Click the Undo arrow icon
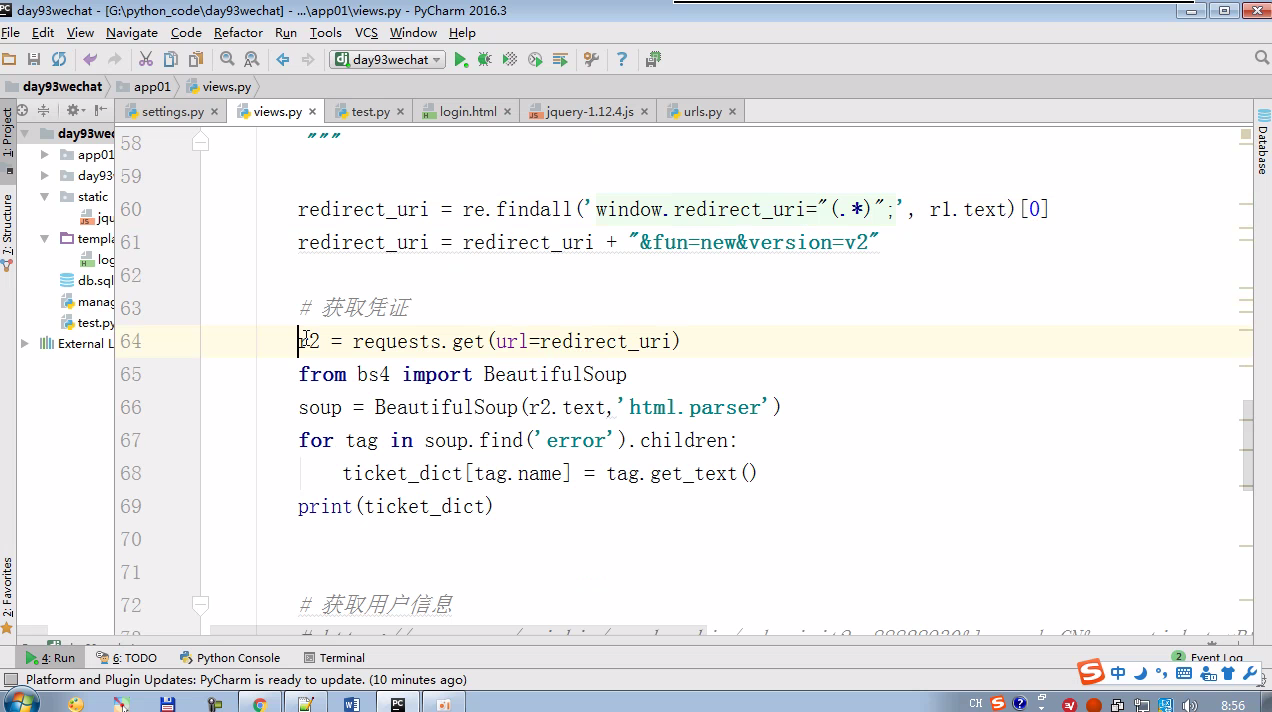1272x712 pixels. (x=91, y=60)
